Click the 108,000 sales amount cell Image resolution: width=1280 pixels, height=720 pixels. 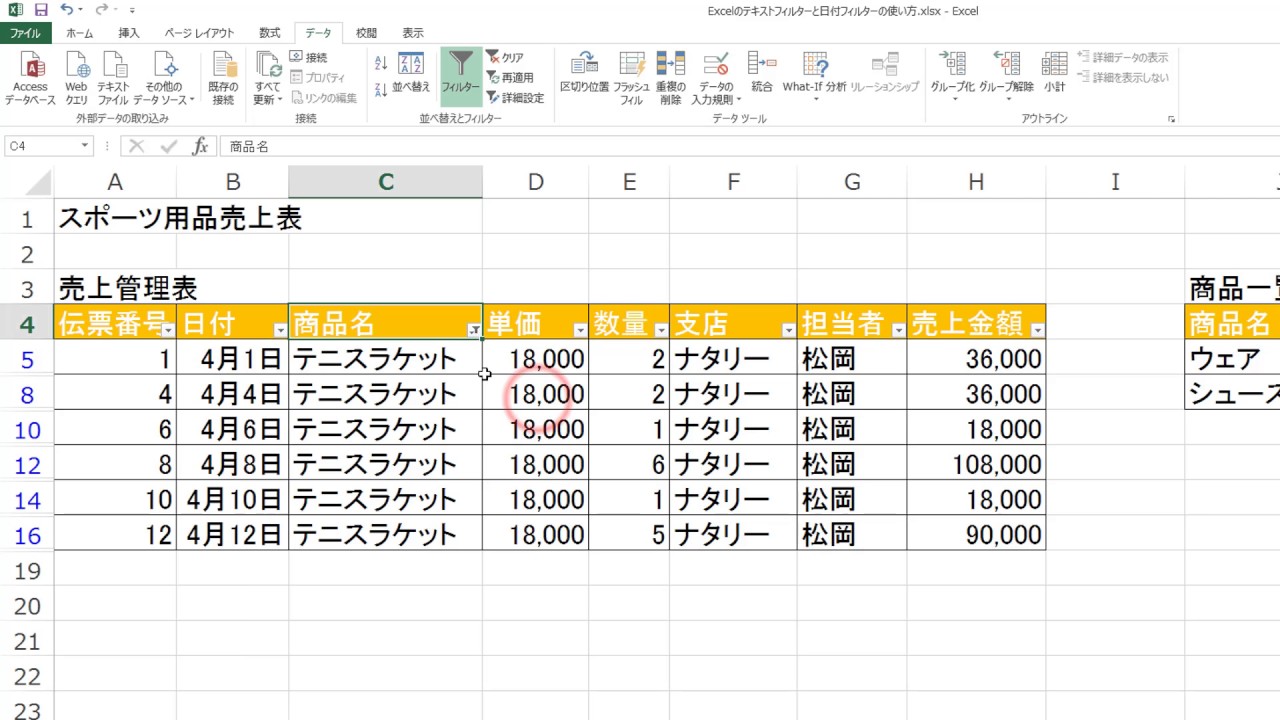976,464
